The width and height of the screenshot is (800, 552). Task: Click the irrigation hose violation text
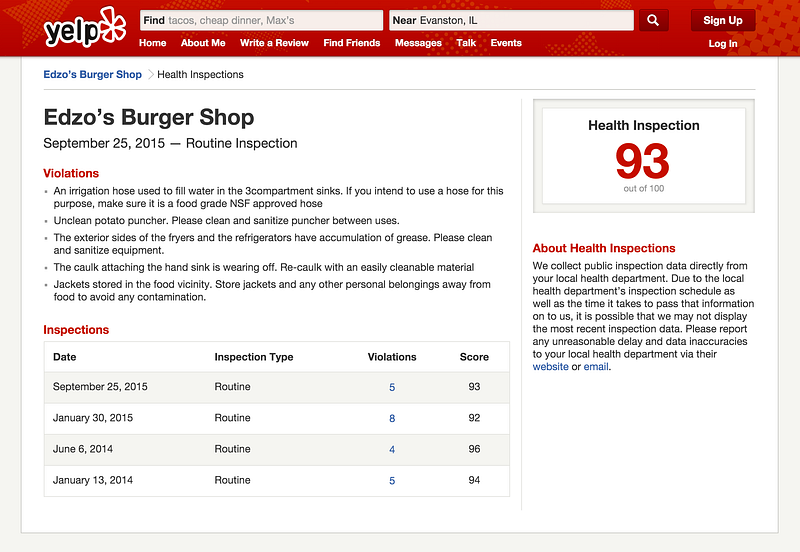point(279,197)
